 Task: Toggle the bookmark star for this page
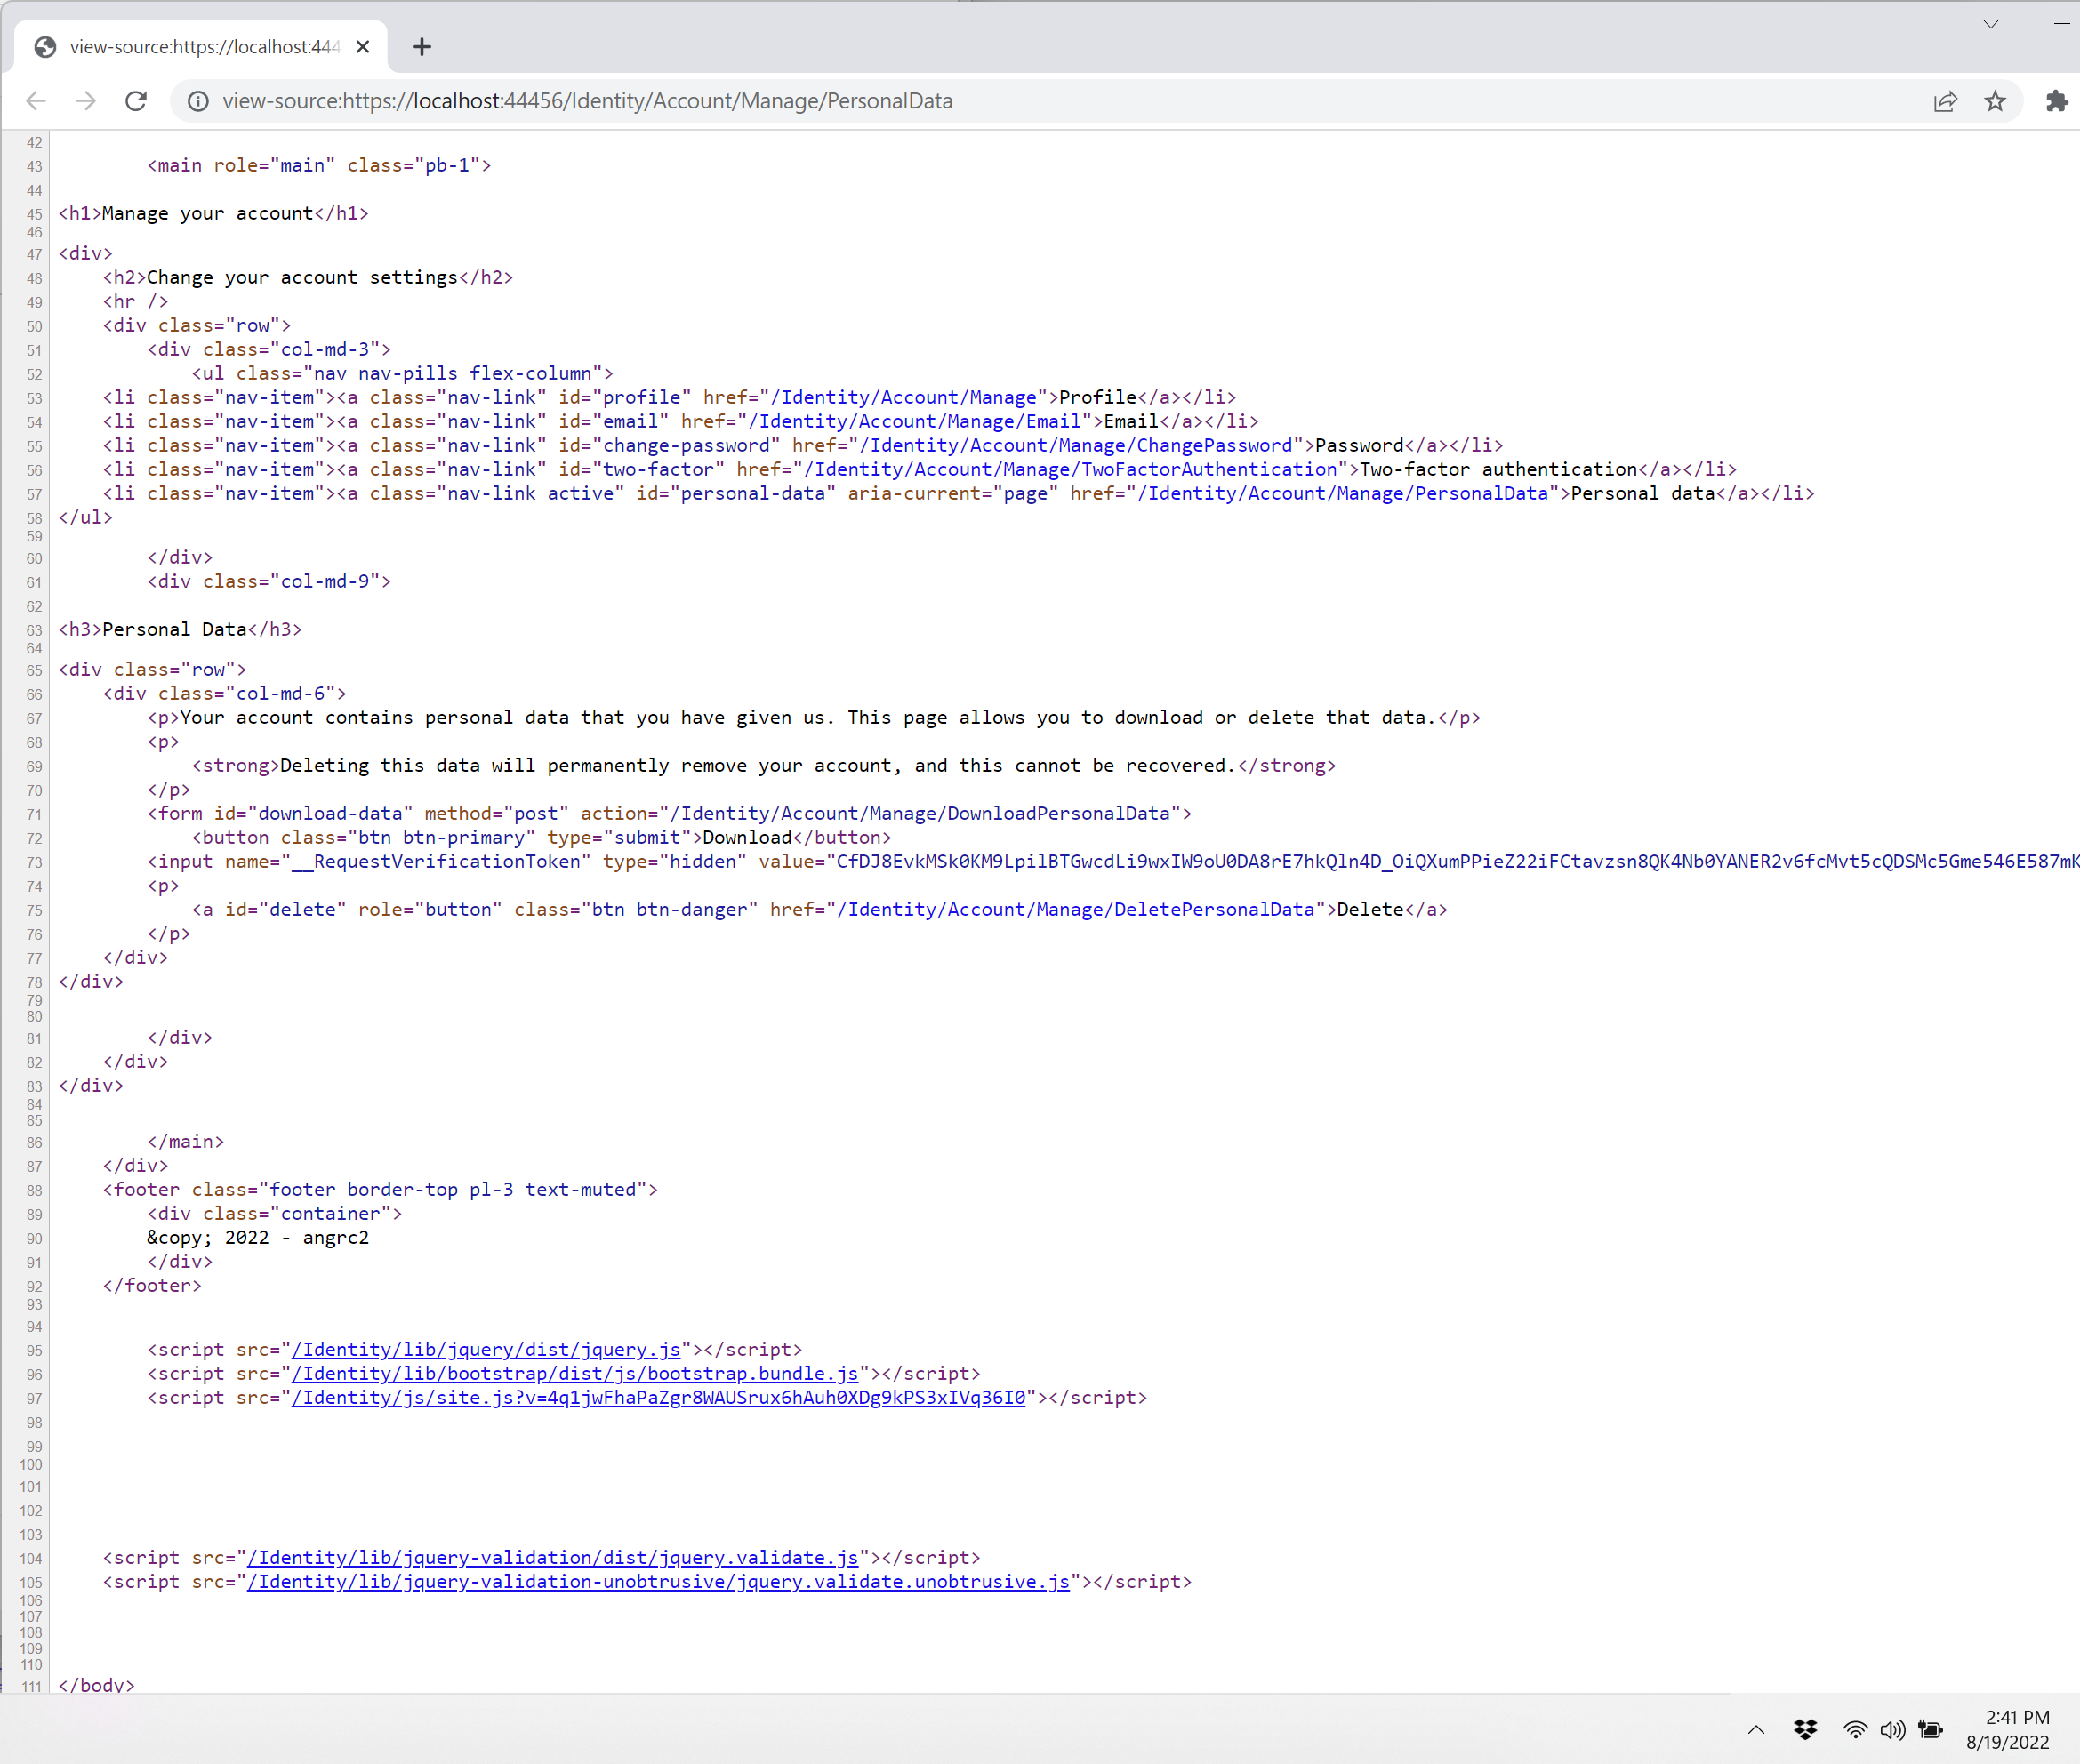1995,101
